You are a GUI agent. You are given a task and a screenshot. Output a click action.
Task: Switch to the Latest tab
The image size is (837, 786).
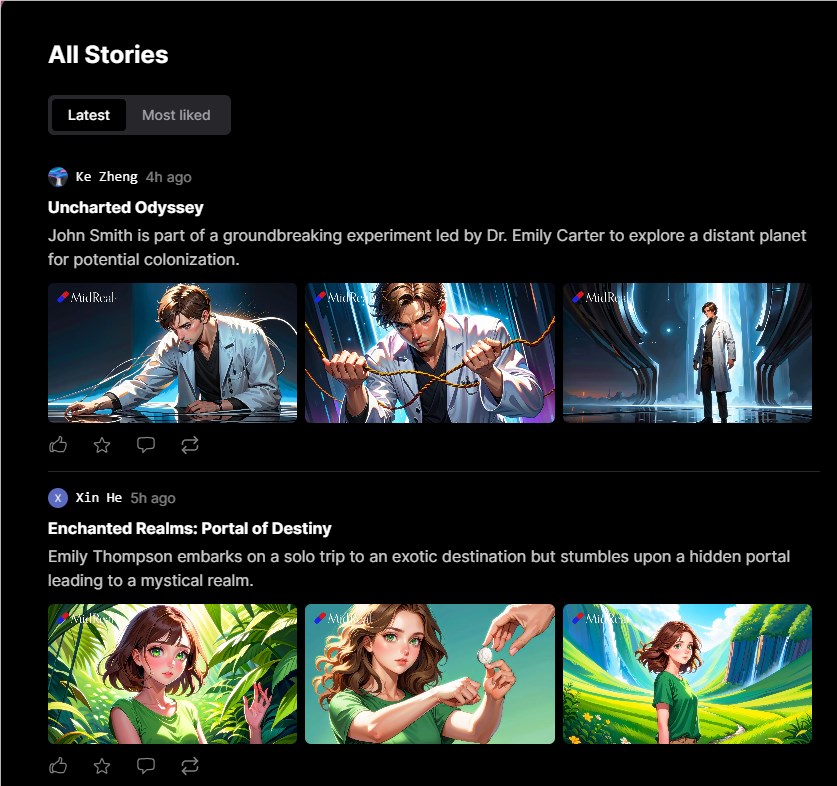click(x=89, y=115)
